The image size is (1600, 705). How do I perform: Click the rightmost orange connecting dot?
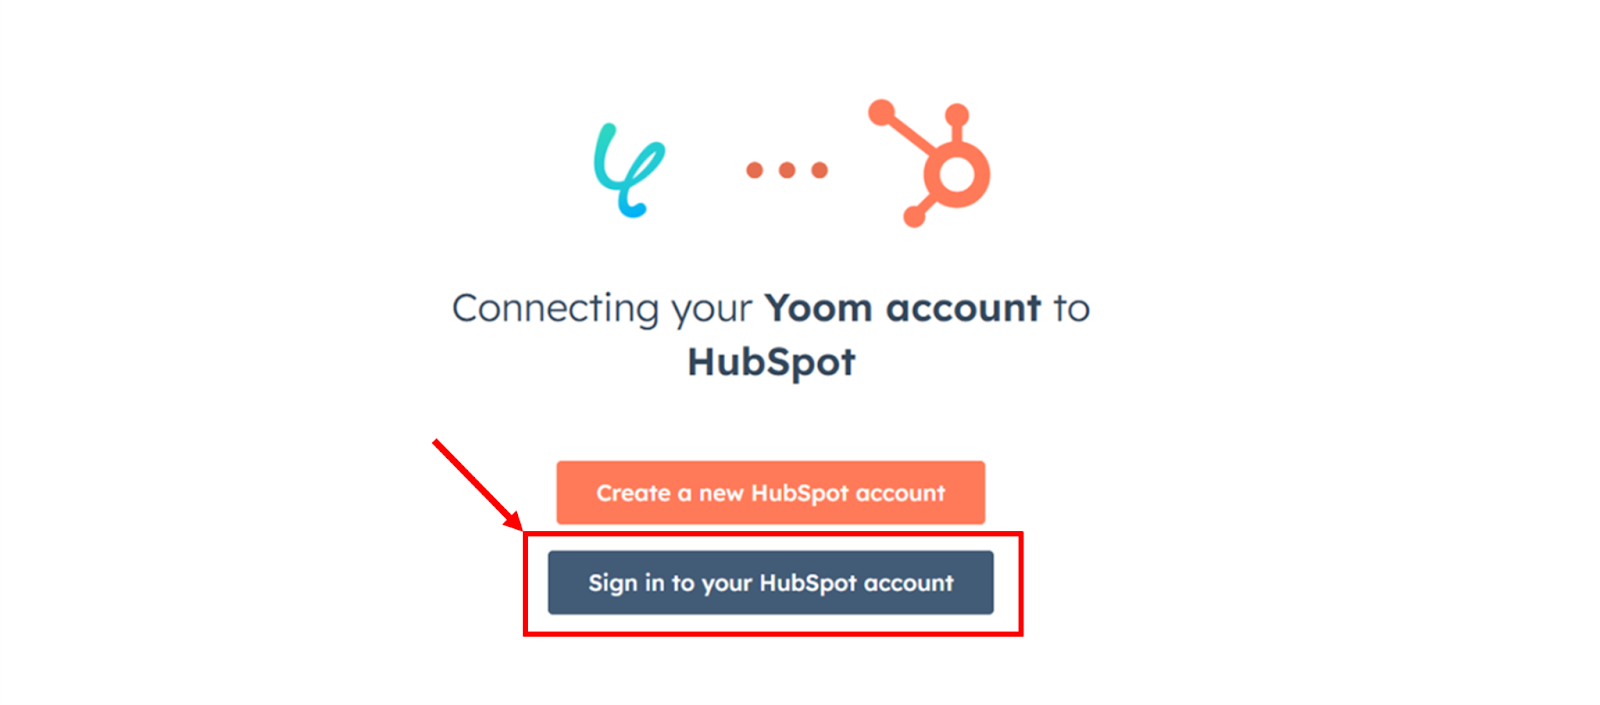tap(819, 170)
